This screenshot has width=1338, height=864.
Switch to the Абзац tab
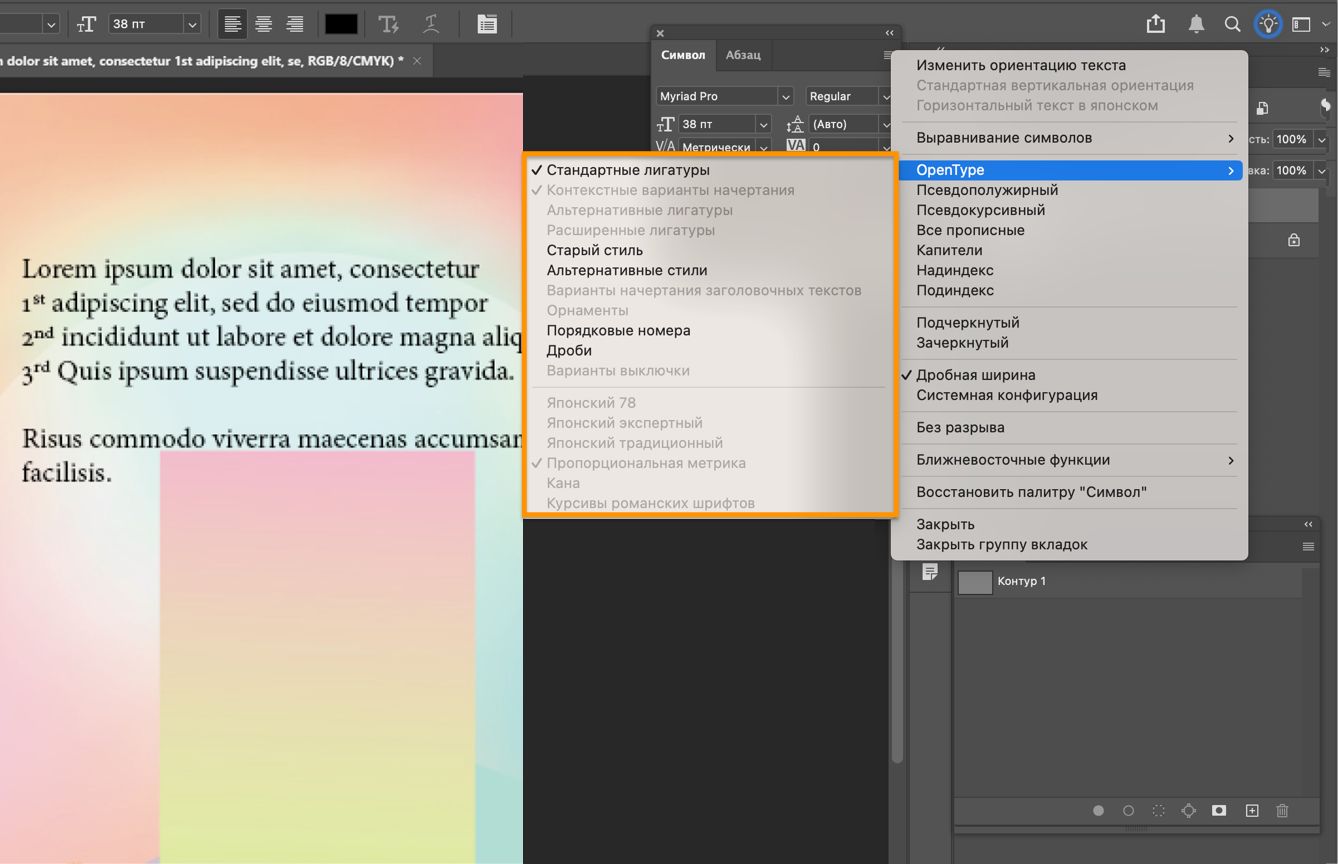click(743, 55)
